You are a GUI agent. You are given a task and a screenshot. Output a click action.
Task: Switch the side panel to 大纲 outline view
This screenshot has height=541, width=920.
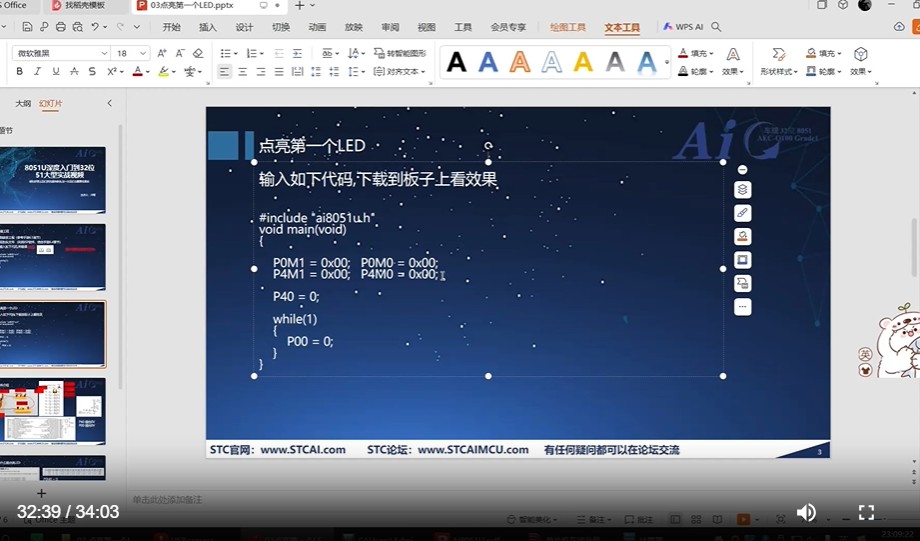click(23, 103)
